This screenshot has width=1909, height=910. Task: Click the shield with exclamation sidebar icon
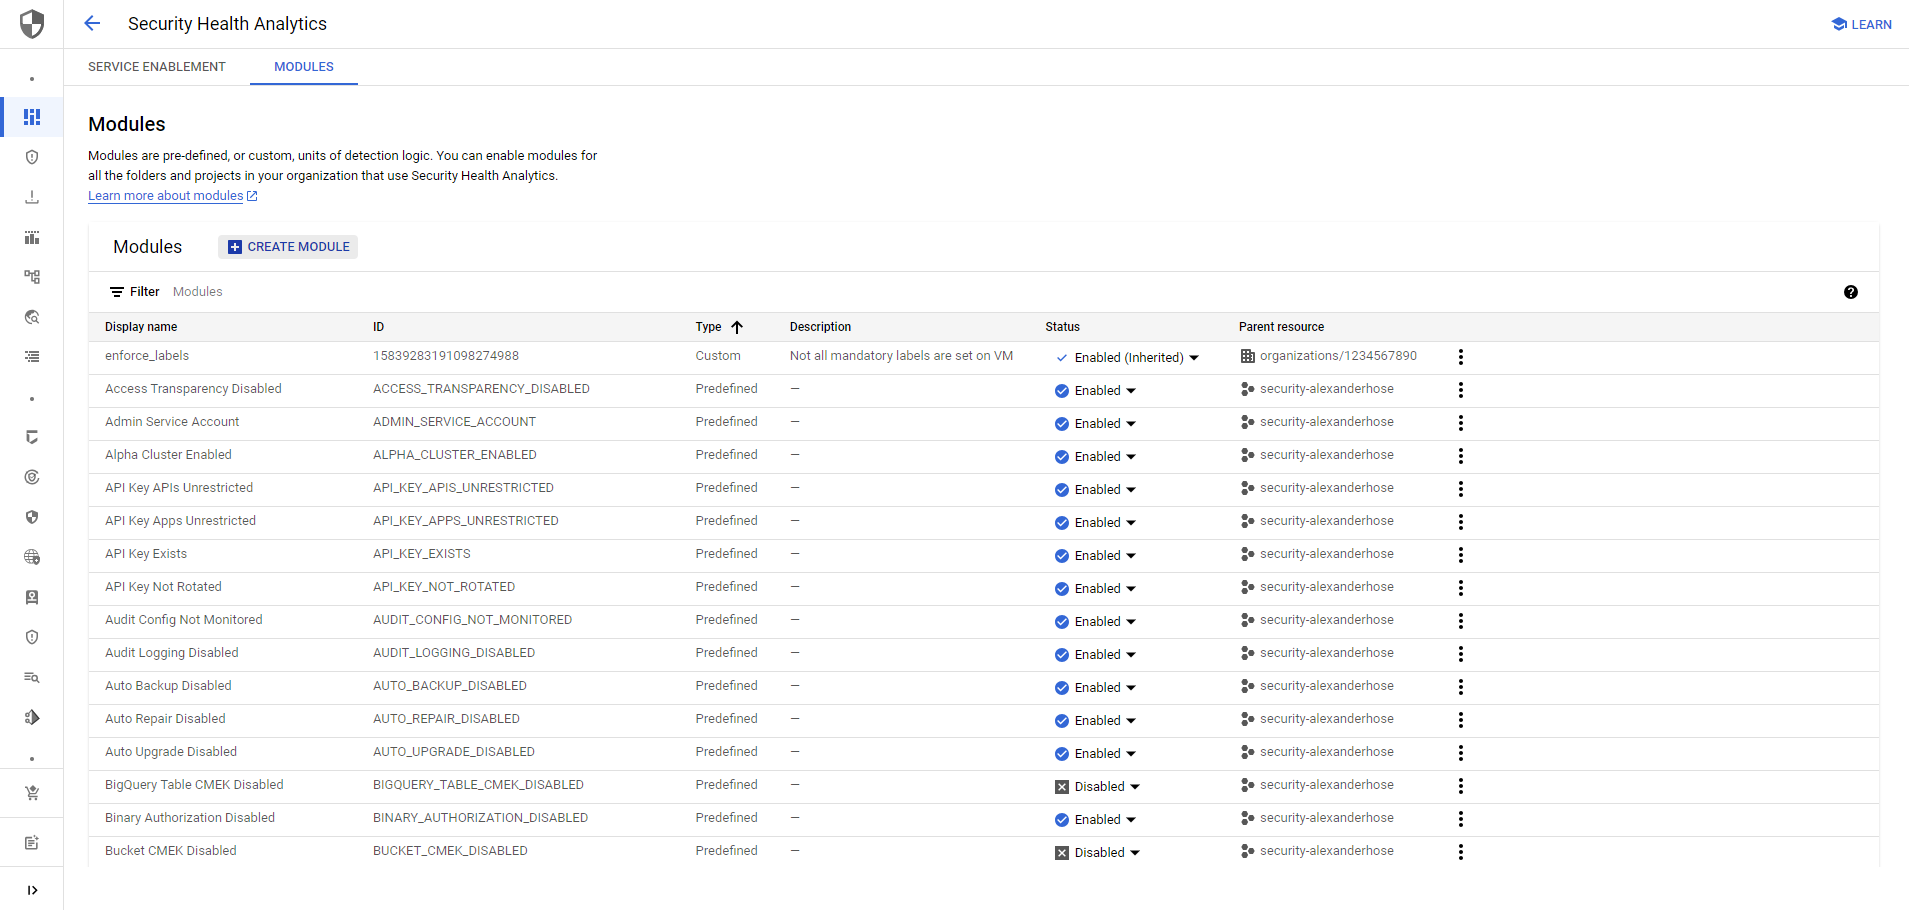pyautogui.click(x=32, y=156)
